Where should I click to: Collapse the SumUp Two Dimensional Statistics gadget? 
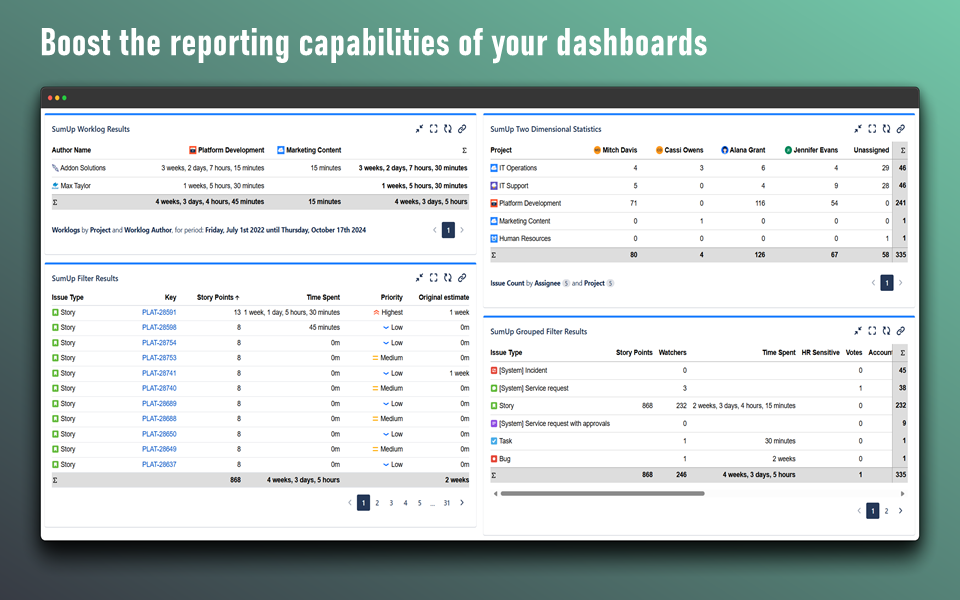pyautogui.click(x=857, y=128)
